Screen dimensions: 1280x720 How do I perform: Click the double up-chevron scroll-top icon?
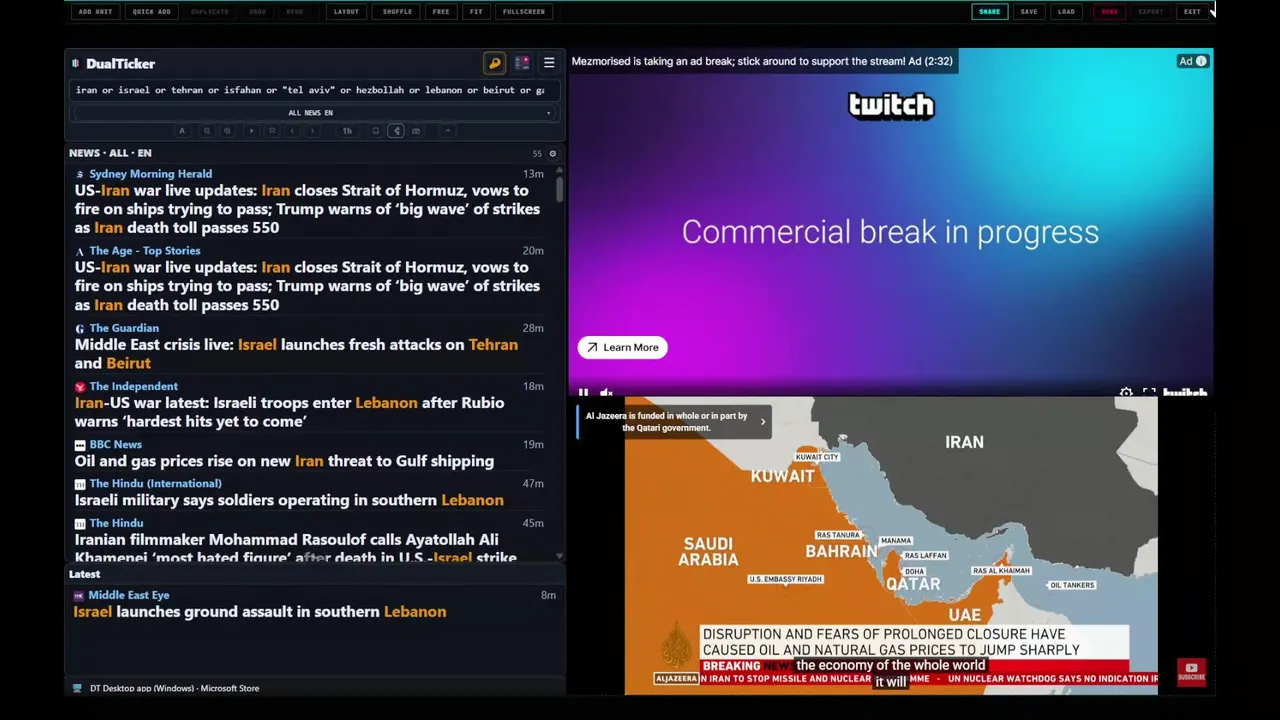(271, 131)
